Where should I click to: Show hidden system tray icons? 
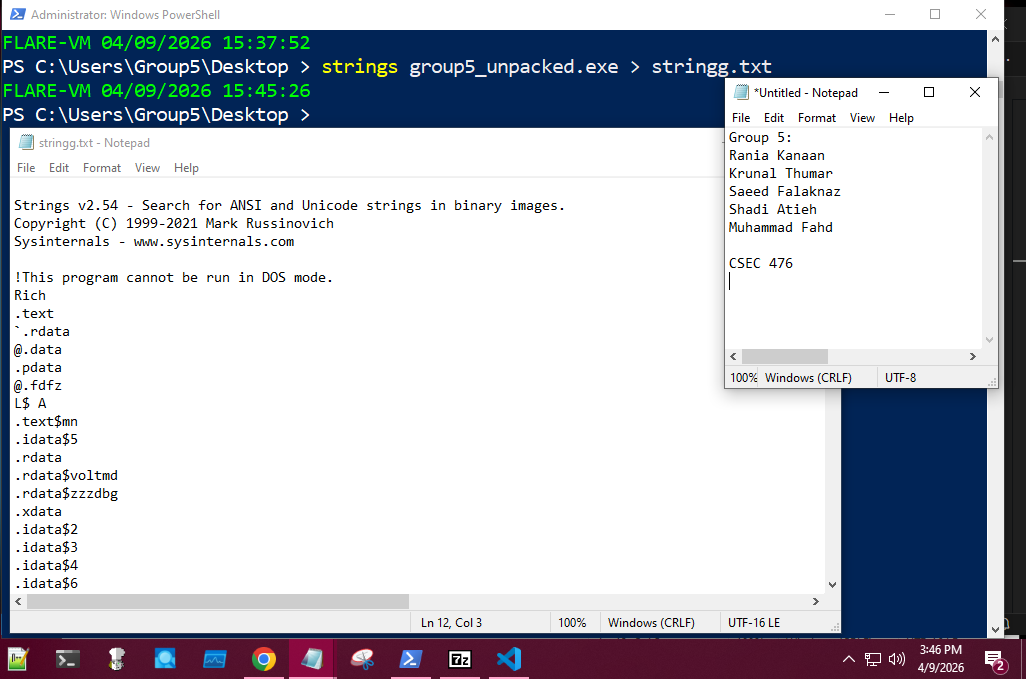pyautogui.click(x=849, y=659)
